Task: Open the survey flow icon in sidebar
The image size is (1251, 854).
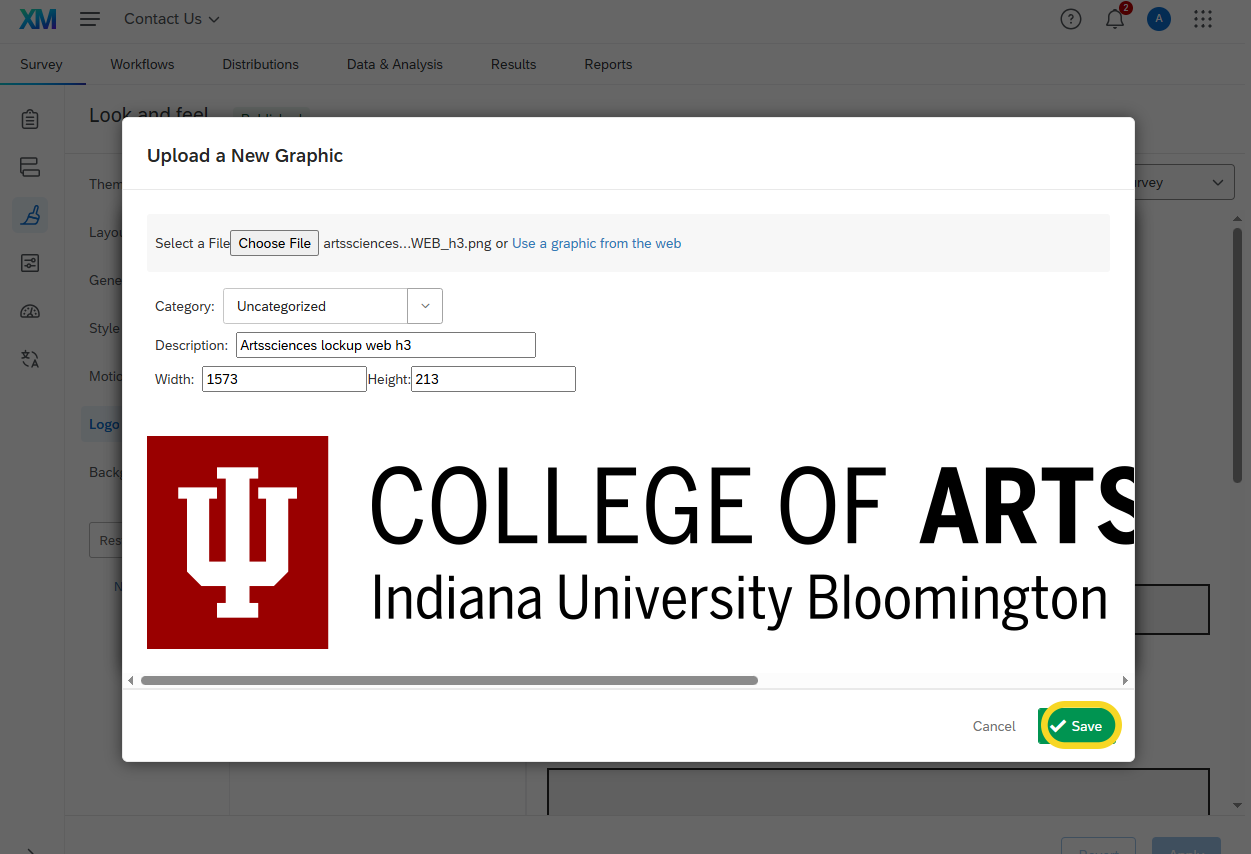Action: coord(30,167)
